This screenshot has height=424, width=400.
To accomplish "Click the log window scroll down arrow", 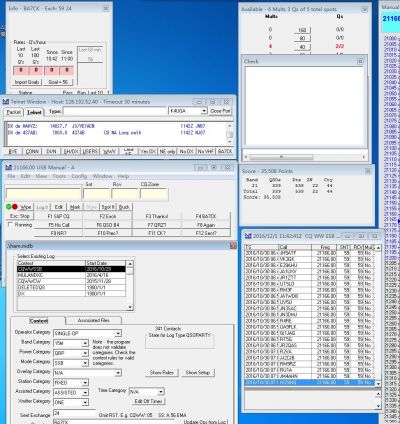I will (x=378, y=384).
